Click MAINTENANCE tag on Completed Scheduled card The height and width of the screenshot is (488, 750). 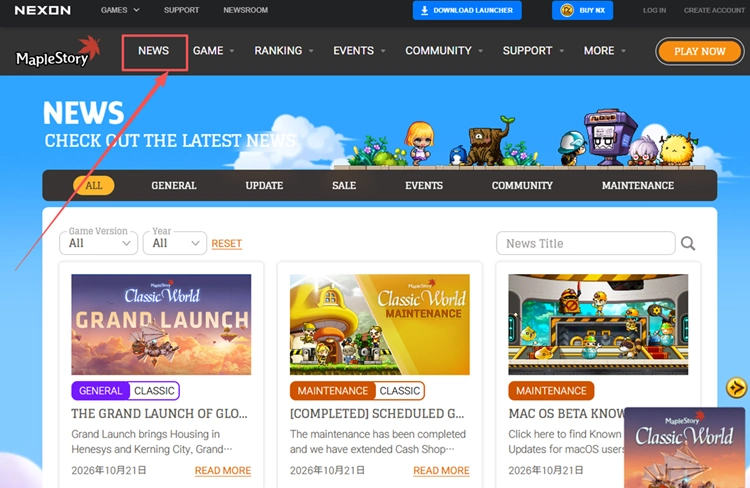(332, 391)
